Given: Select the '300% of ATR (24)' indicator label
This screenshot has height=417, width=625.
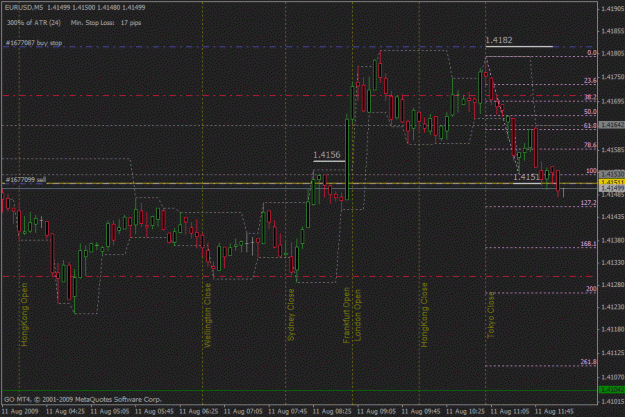Looking at the screenshot, I should pyautogui.click(x=33, y=23).
